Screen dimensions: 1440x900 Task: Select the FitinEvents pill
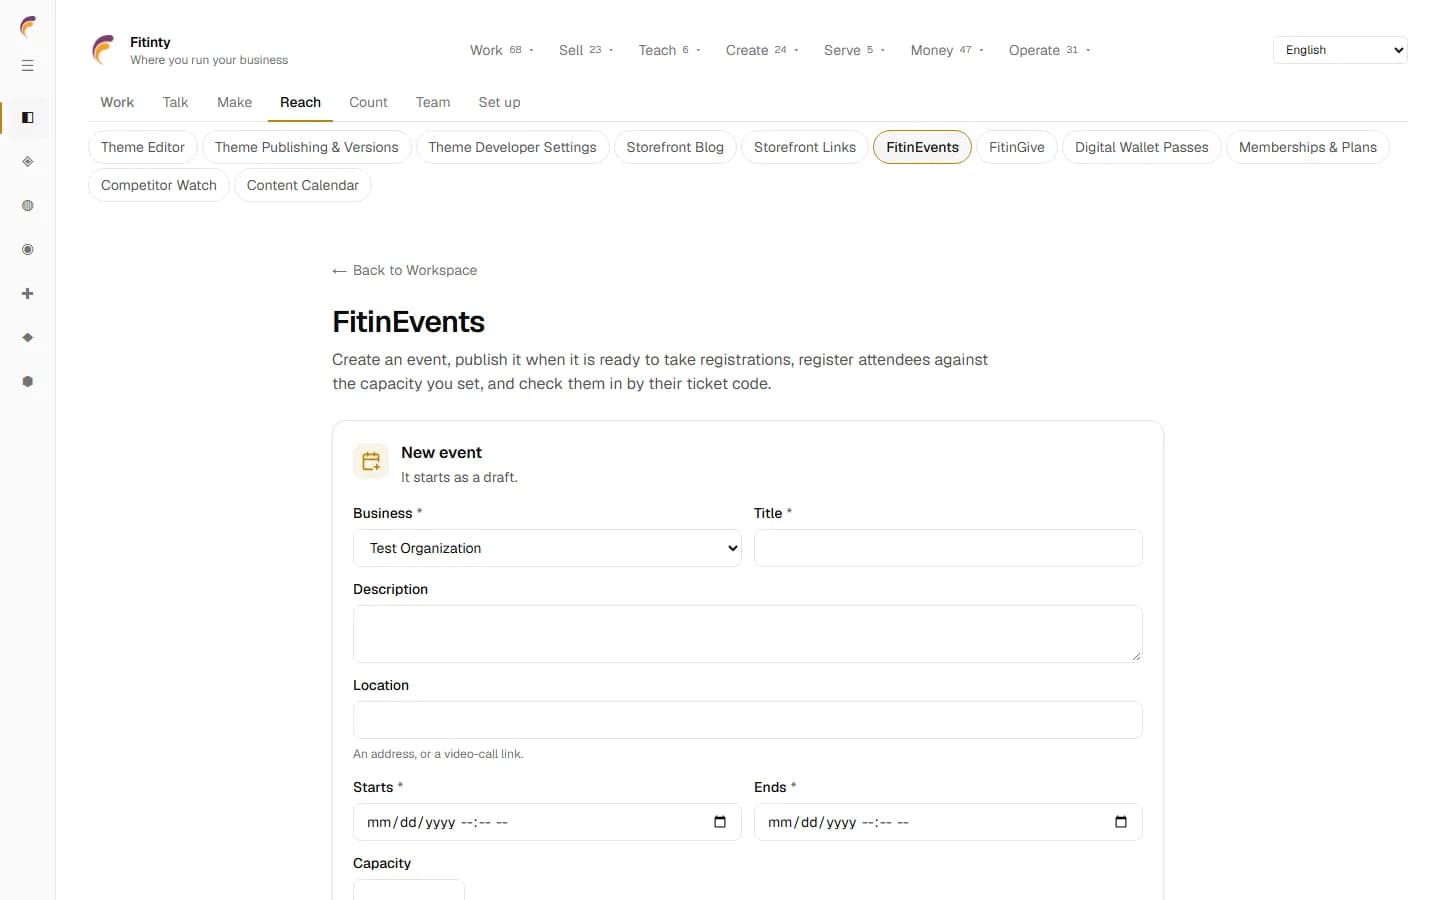click(x=922, y=147)
